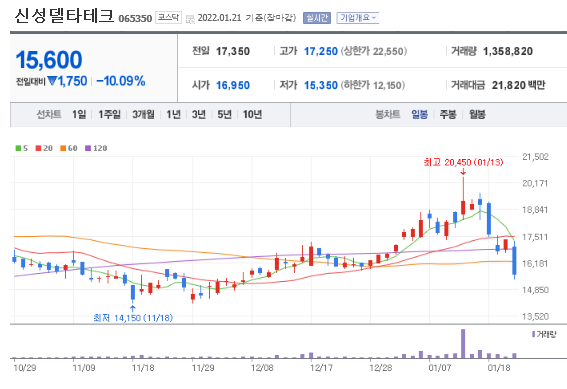Click the 11/18 date label on x-axis

143,368
